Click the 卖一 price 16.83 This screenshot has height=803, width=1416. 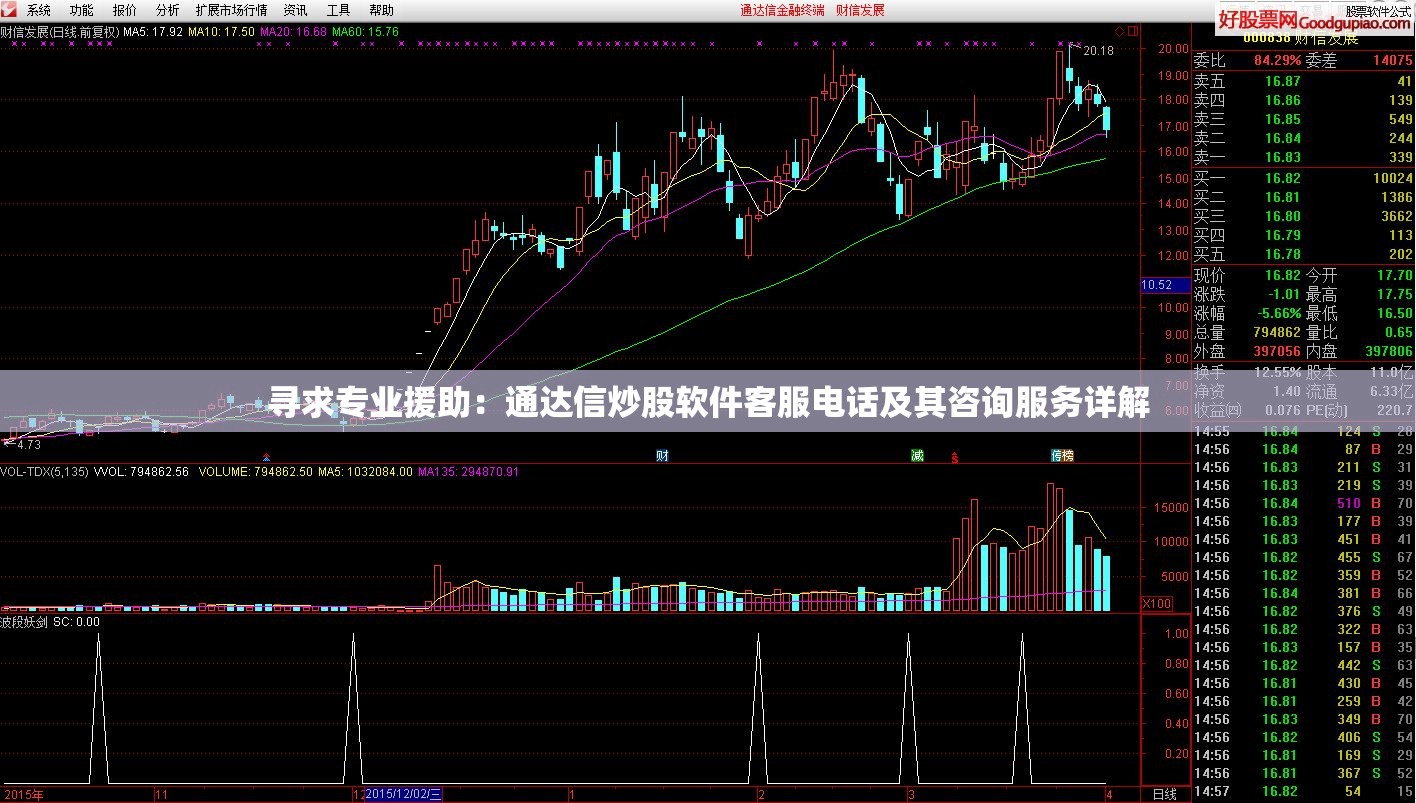pos(1282,158)
